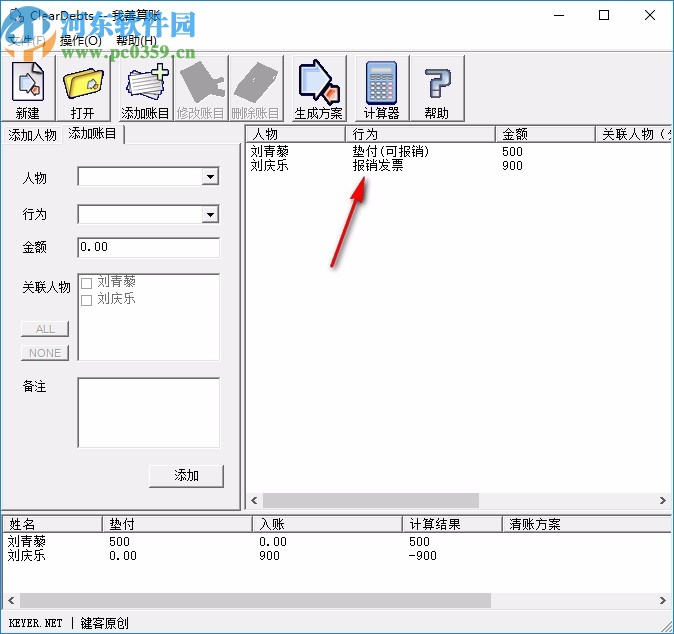Click the 金额 column header

point(545,134)
